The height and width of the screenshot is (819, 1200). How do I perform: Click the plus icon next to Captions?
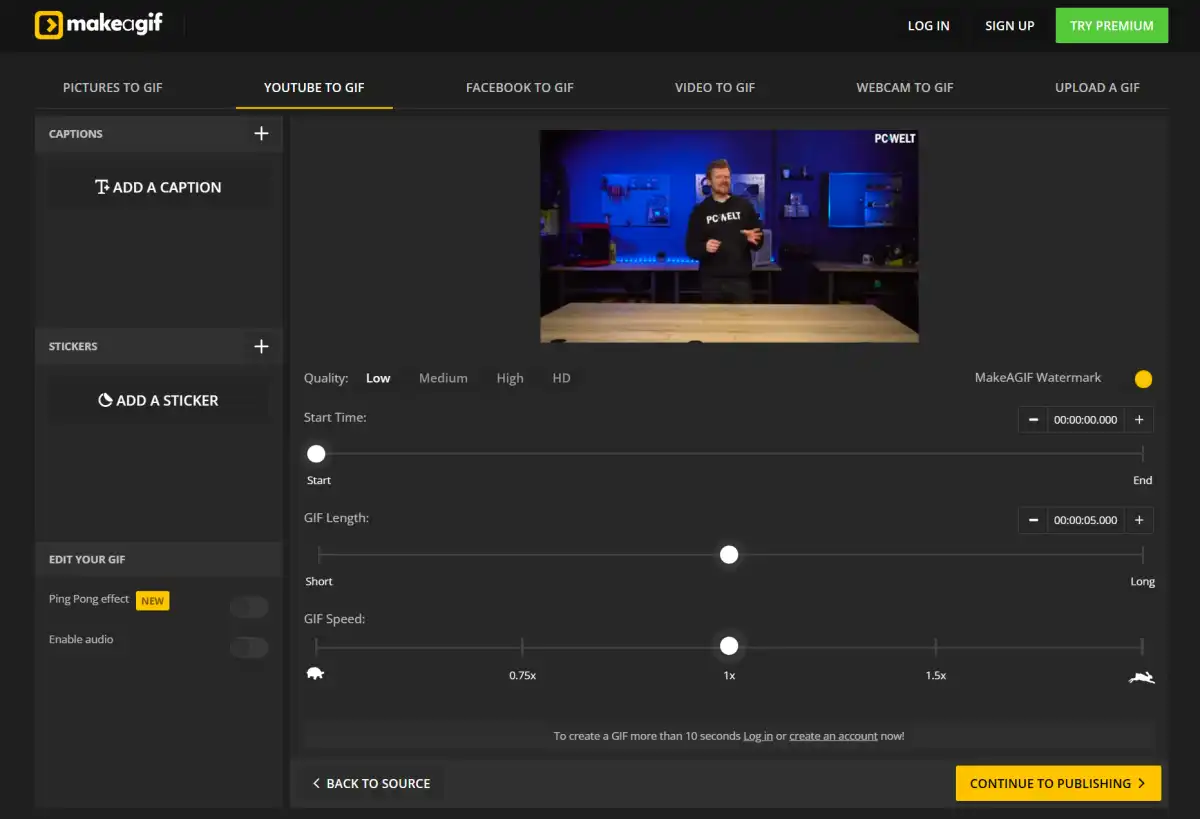(x=261, y=134)
